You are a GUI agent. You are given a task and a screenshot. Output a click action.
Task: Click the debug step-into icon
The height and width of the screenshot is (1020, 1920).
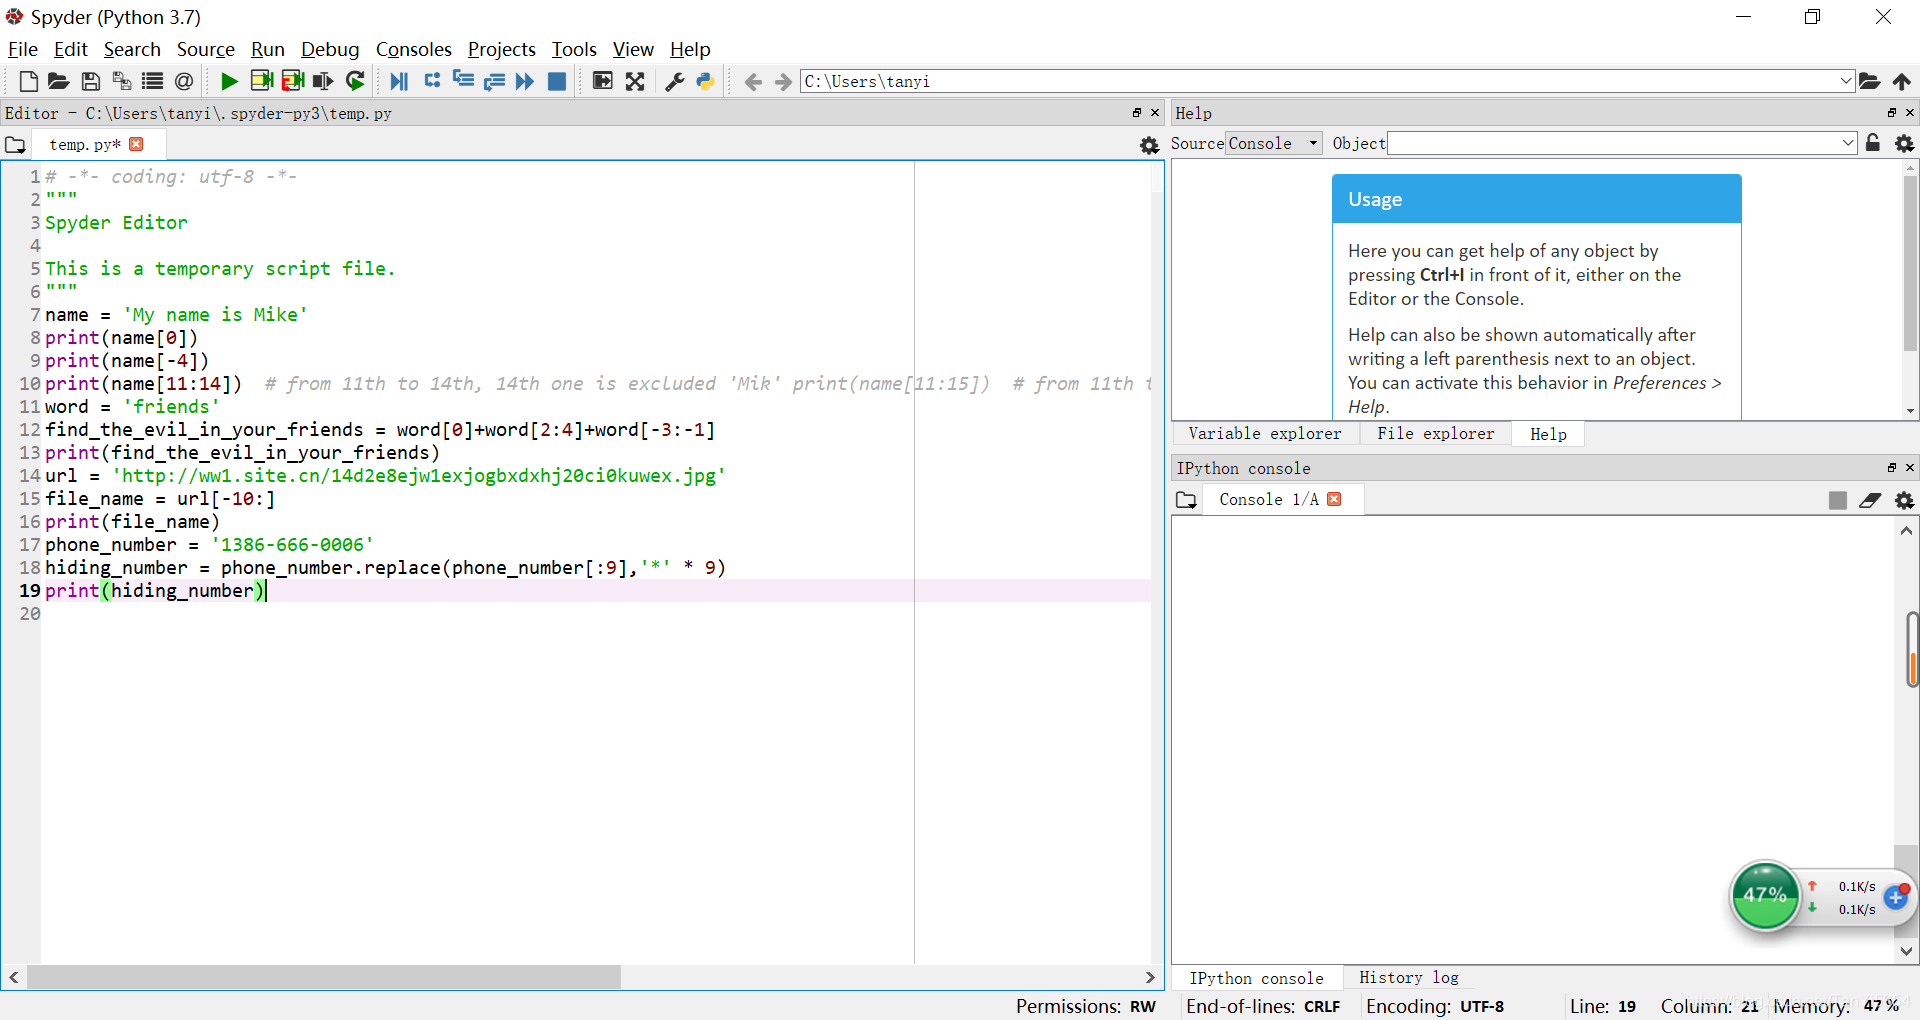coord(463,81)
